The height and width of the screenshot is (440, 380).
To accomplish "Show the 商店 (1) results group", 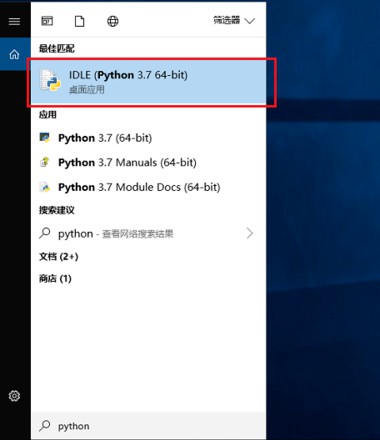I will (x=55, y=278).
